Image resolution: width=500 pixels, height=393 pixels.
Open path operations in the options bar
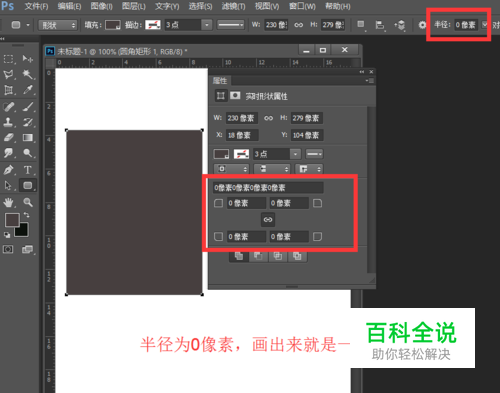(361, 25)
